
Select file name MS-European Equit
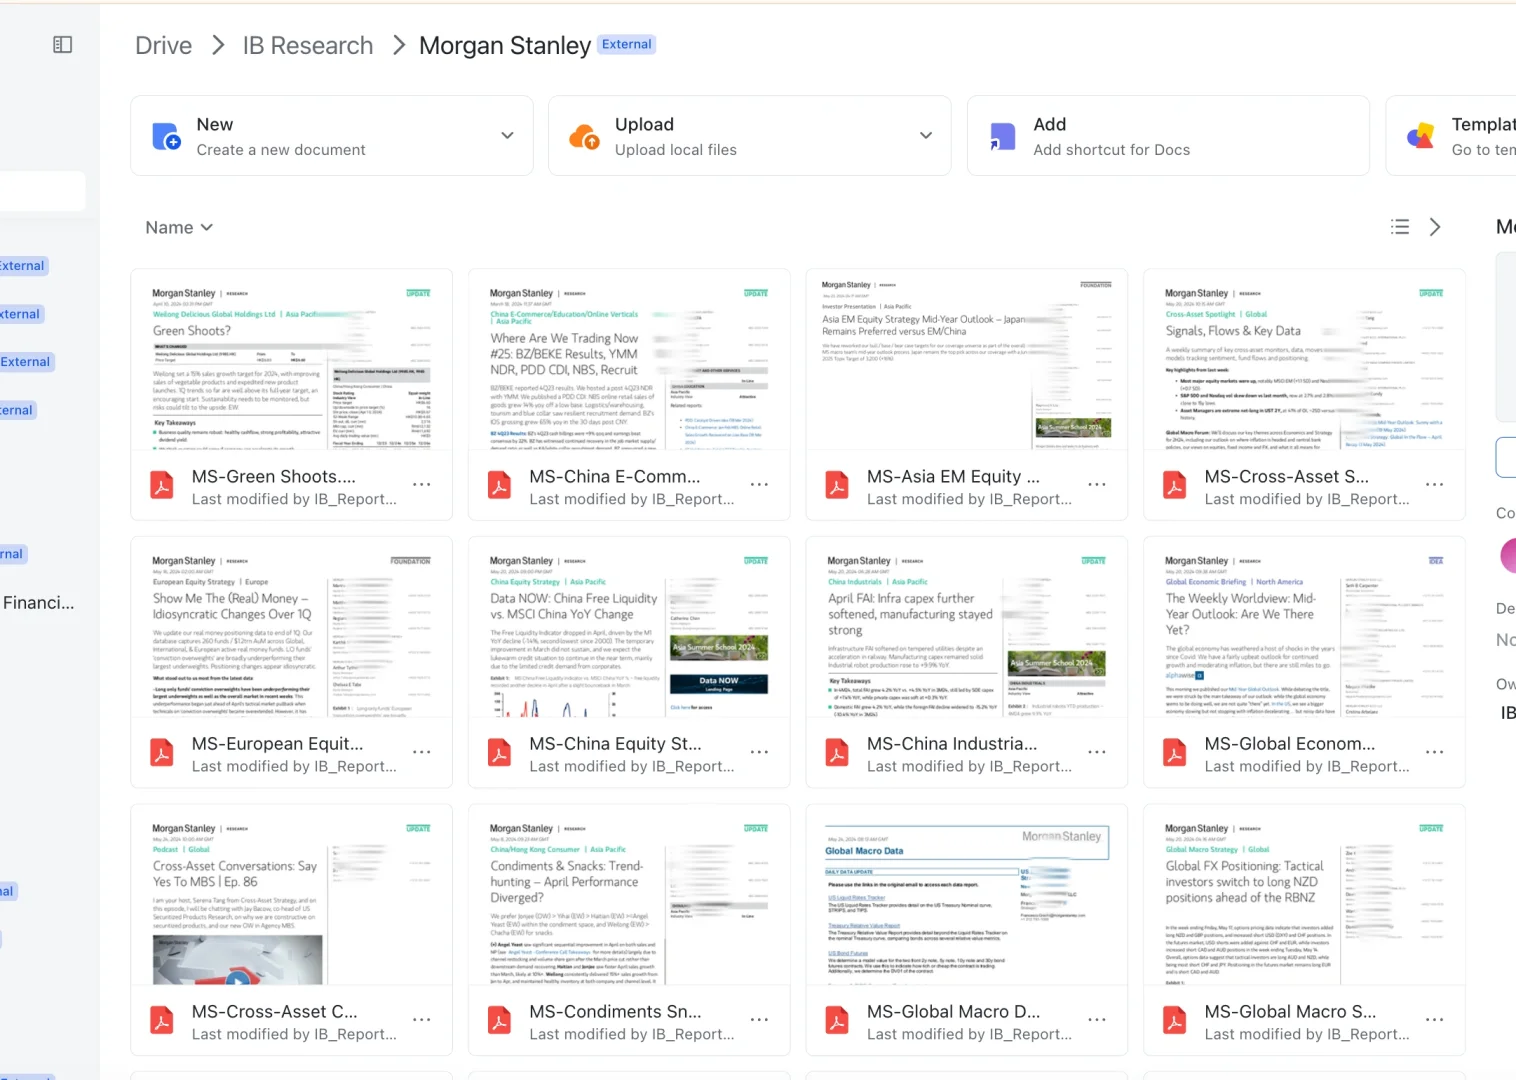tap(278, 744)
